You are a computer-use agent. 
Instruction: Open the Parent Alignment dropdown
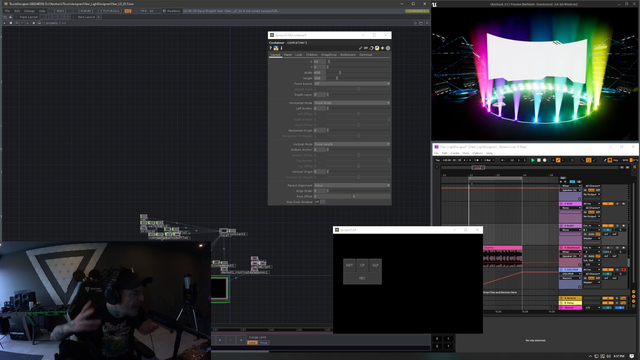point(352,185)
